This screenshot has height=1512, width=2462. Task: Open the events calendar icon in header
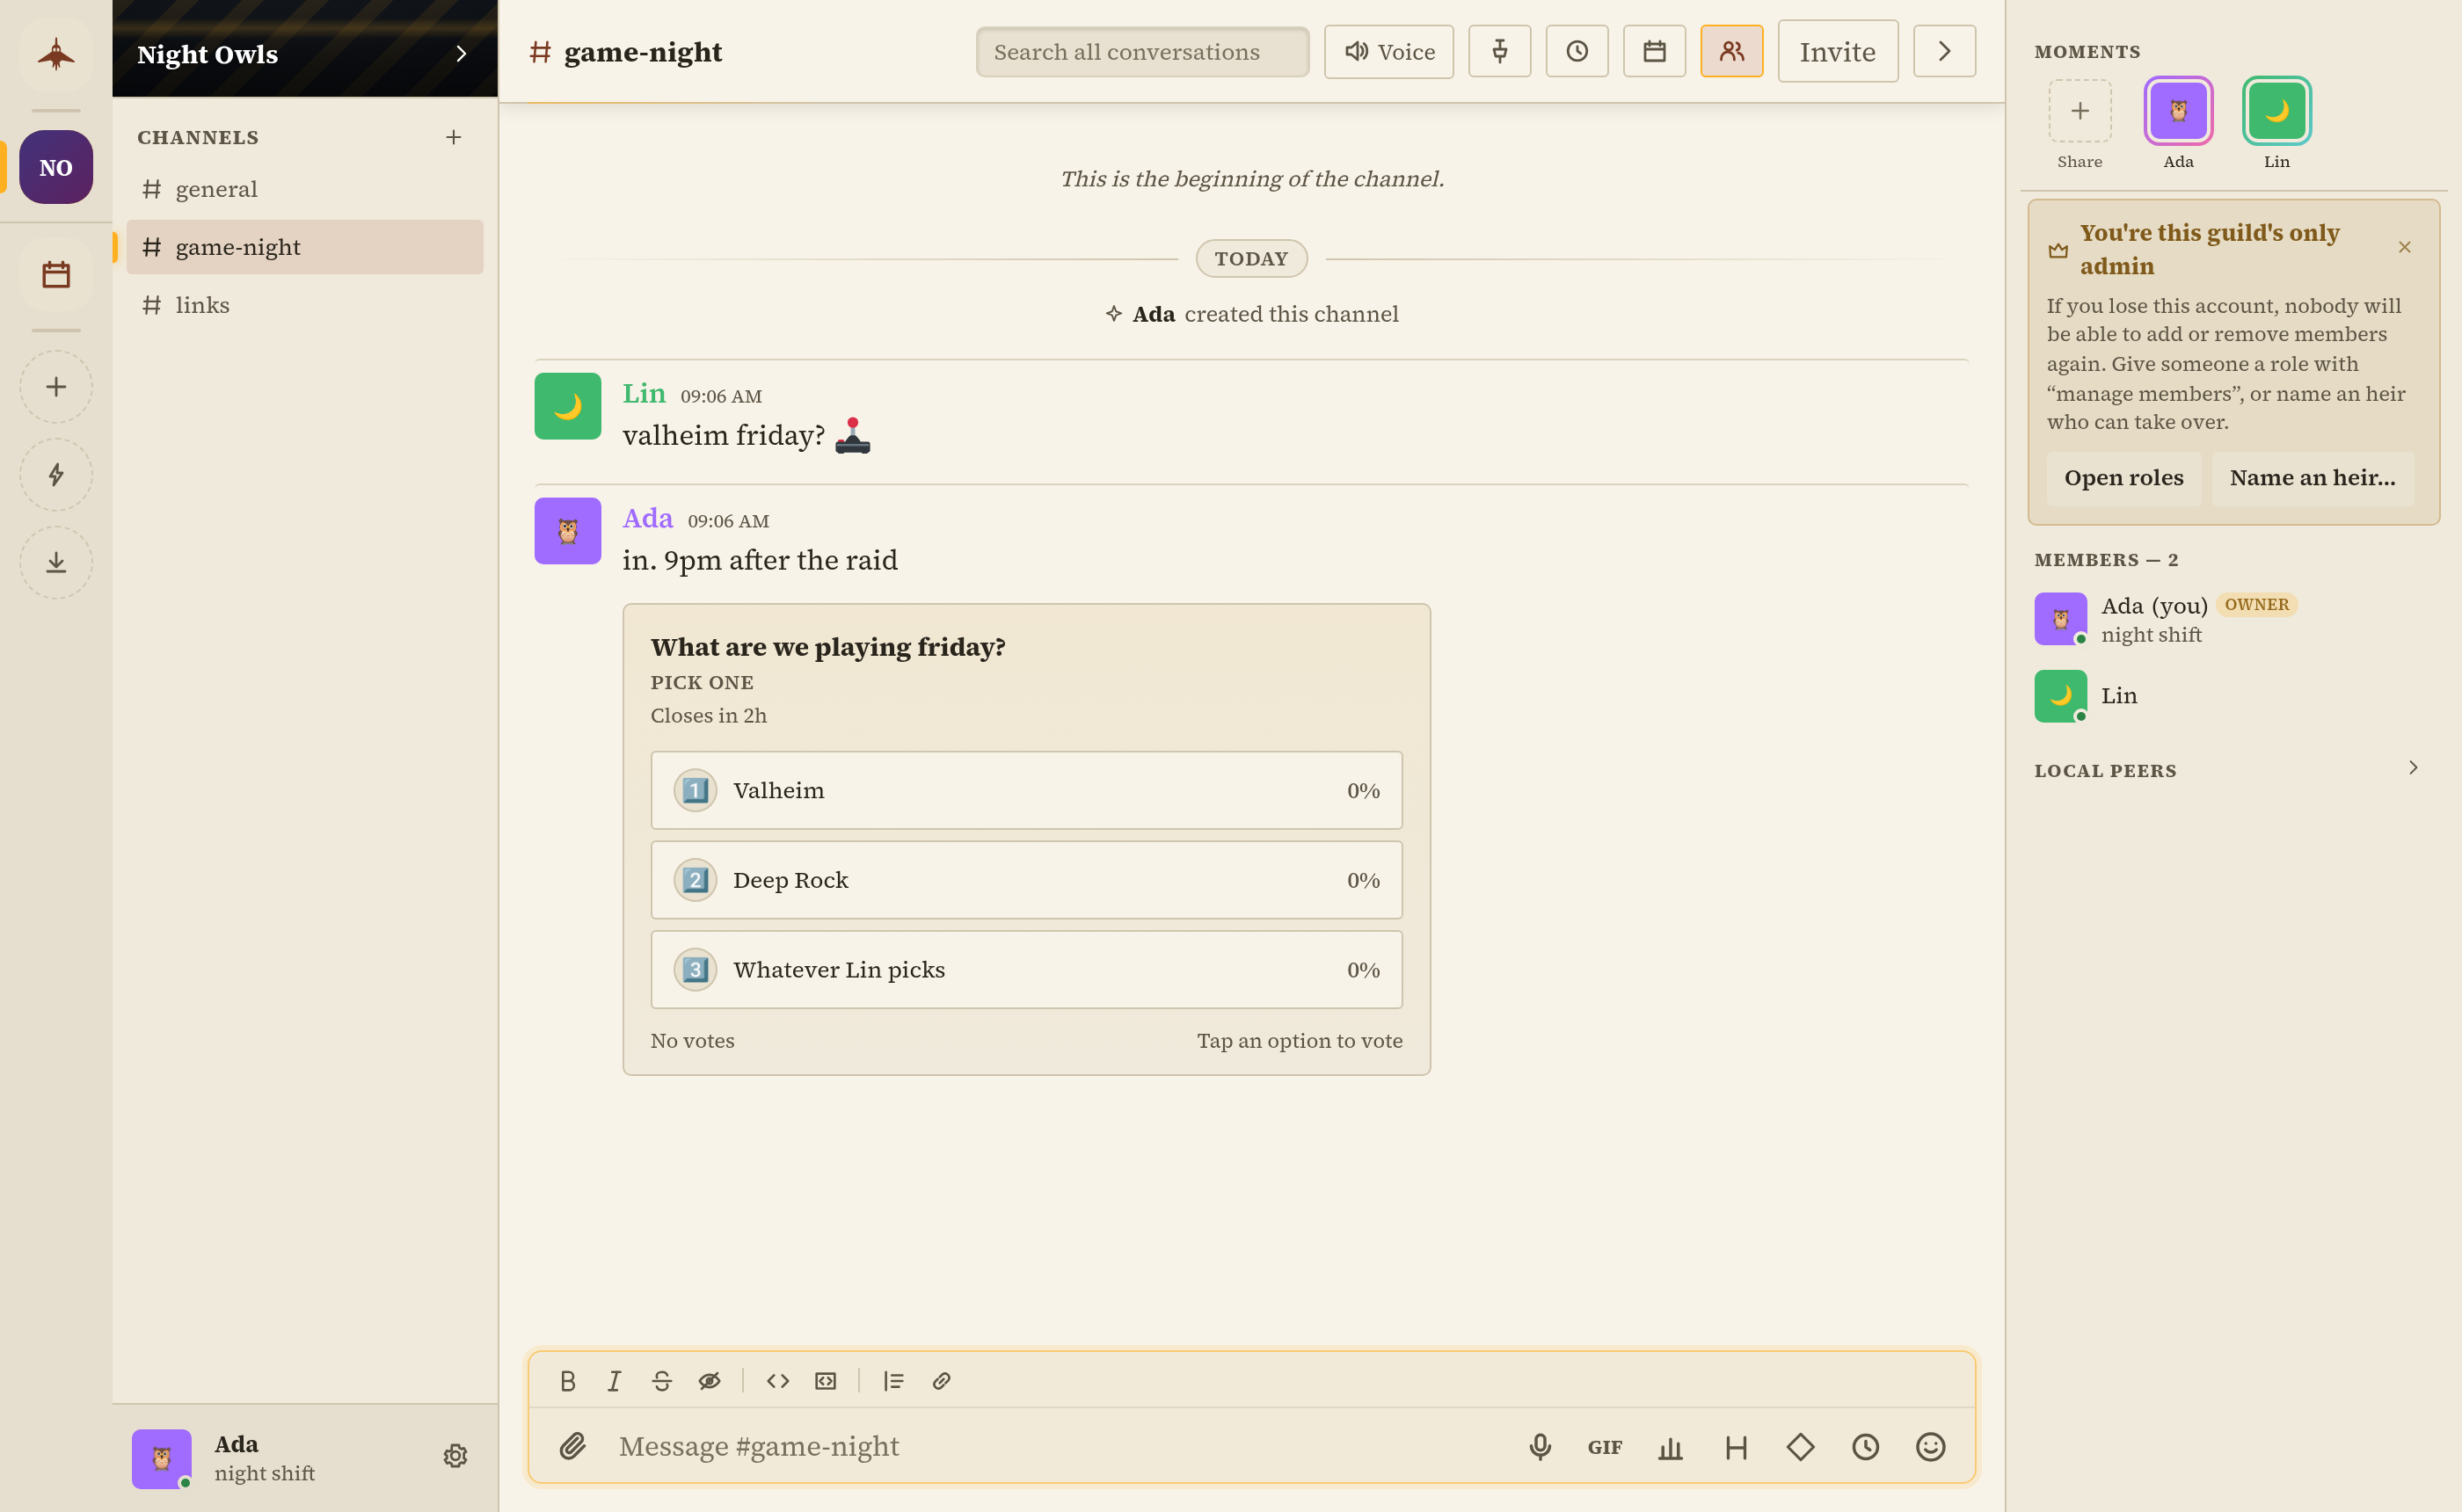(x=1654, y=51)
